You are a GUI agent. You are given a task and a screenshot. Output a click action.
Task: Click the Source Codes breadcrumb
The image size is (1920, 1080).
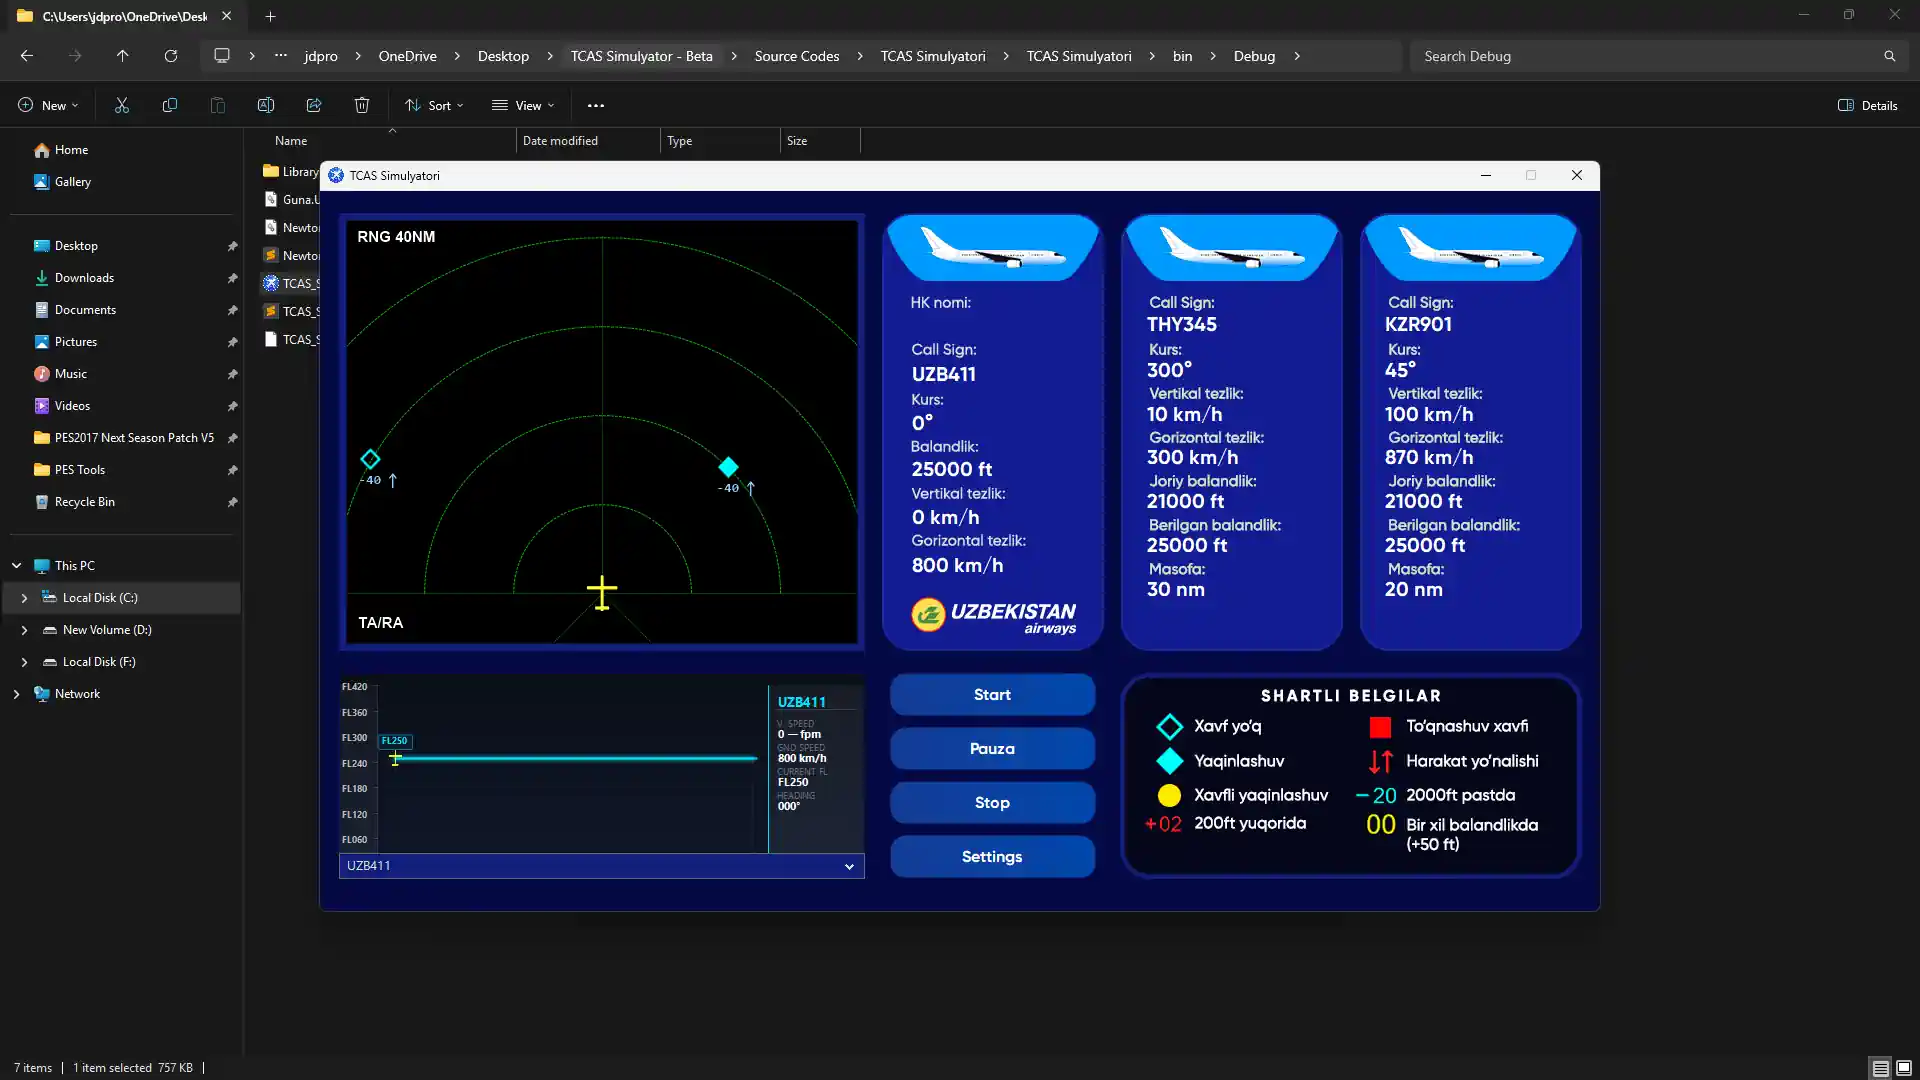797,56
